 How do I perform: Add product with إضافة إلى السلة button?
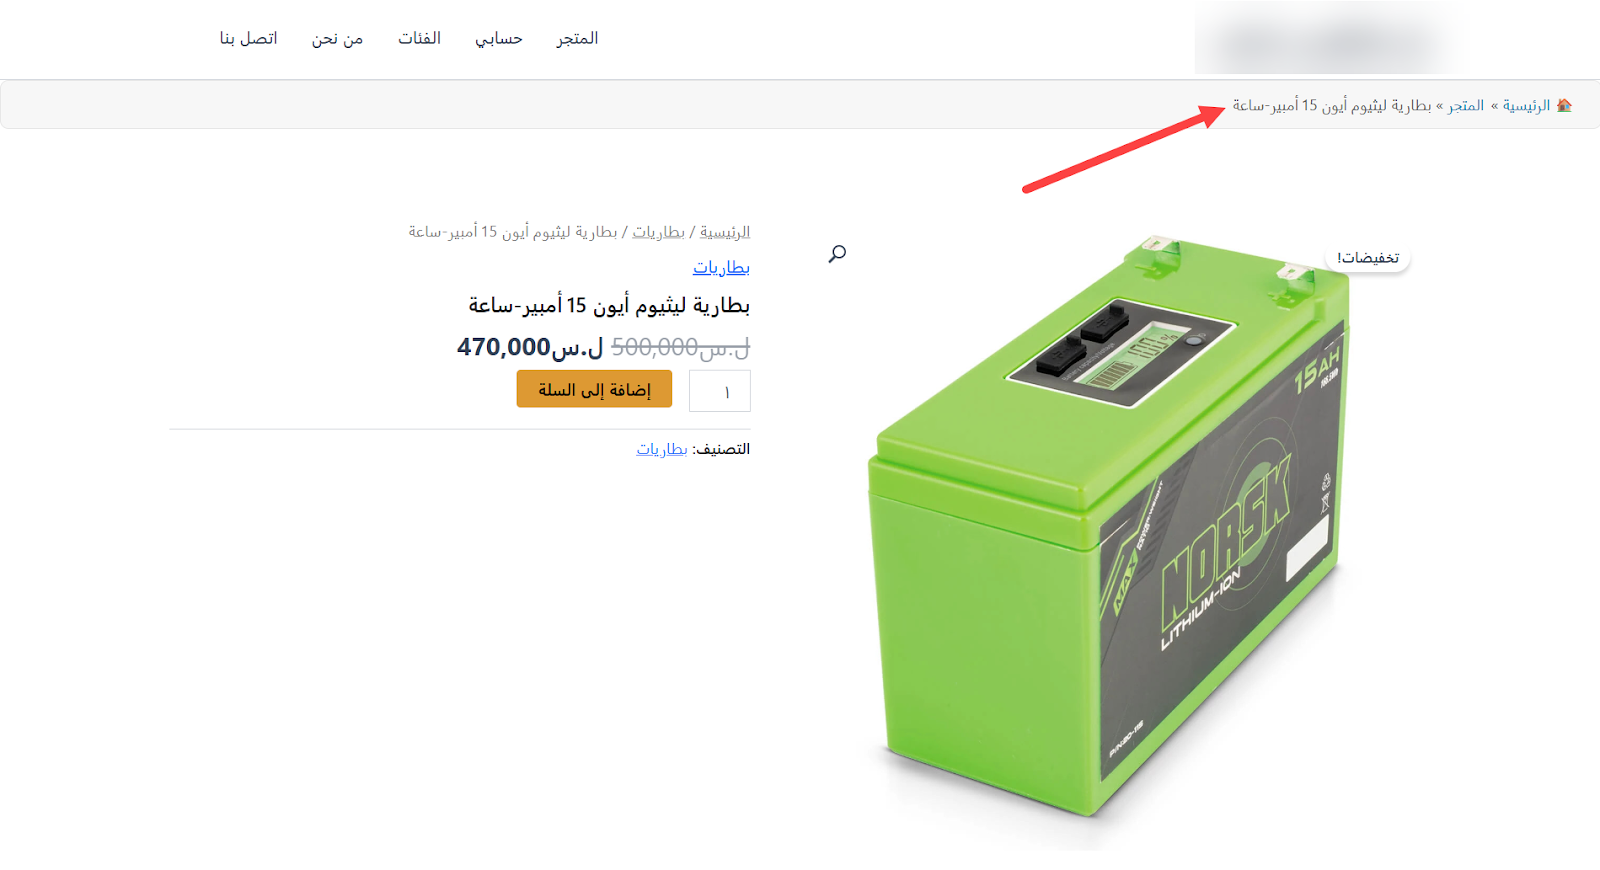pyautogui.click(x=594, y=389)
